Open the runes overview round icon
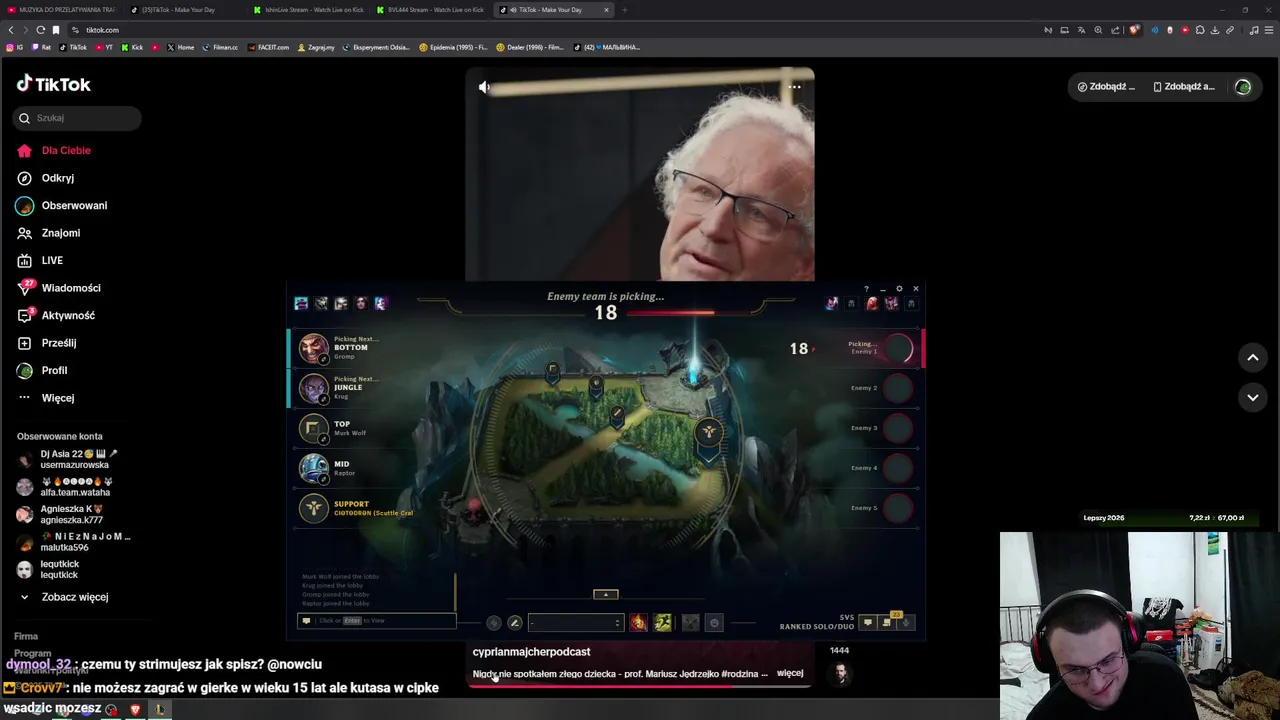Screen dimensions: 1280x720 (493, 622)
